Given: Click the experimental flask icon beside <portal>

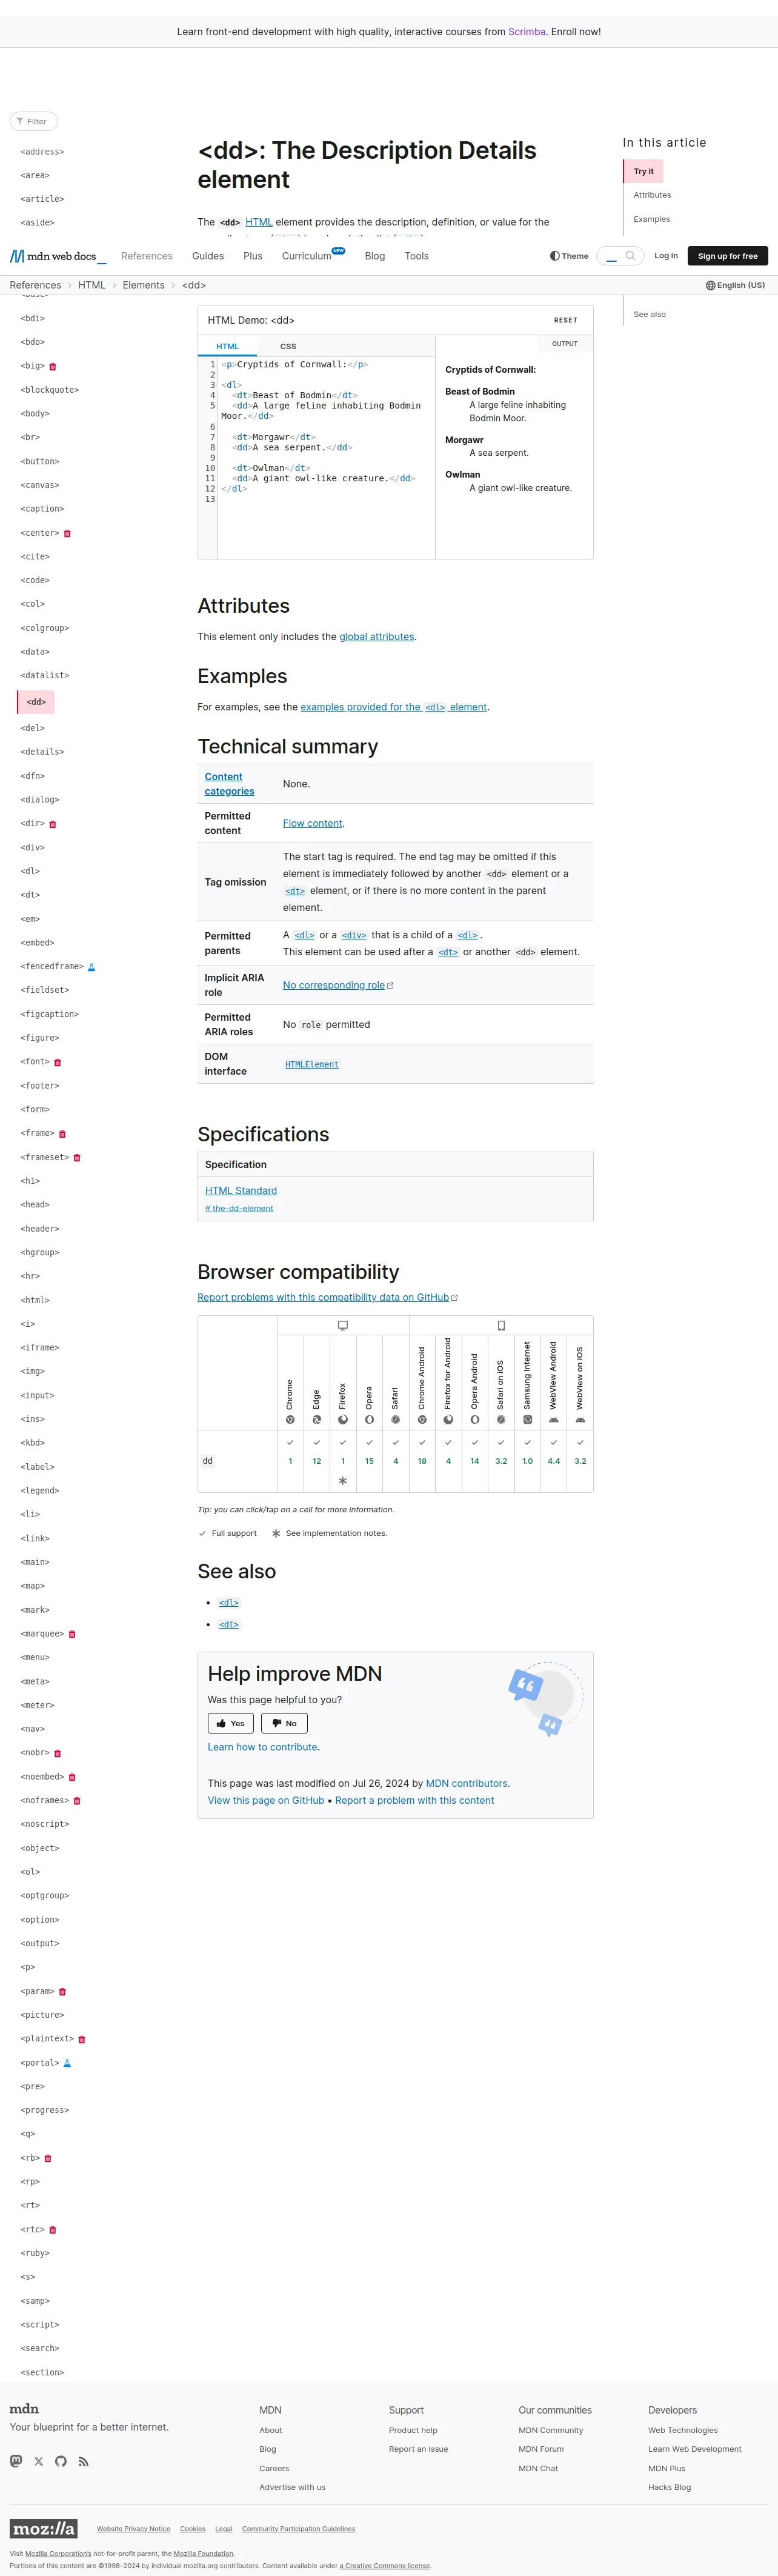Looking at the screenshot, I should [x=67, y=2063].
